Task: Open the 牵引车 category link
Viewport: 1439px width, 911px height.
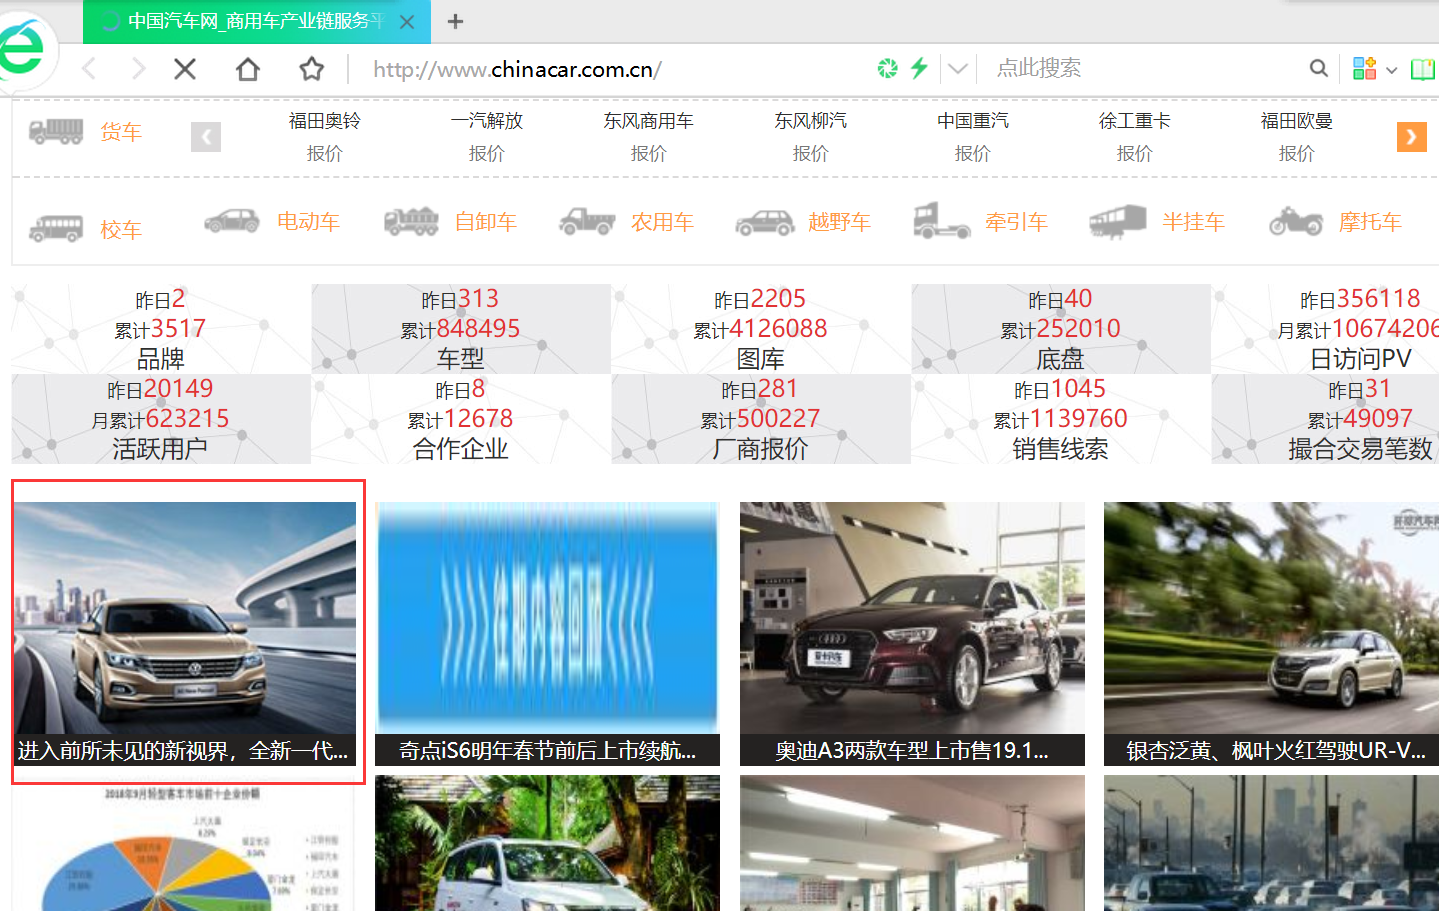Action: (1016, 222)
